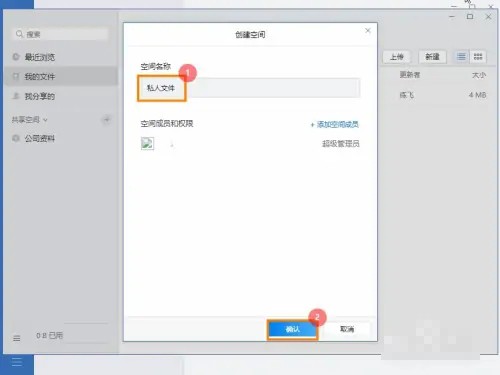Viewport: 500px width, 375px height.
Task: Click the 更新者 column header
Action: coord(410,75)
